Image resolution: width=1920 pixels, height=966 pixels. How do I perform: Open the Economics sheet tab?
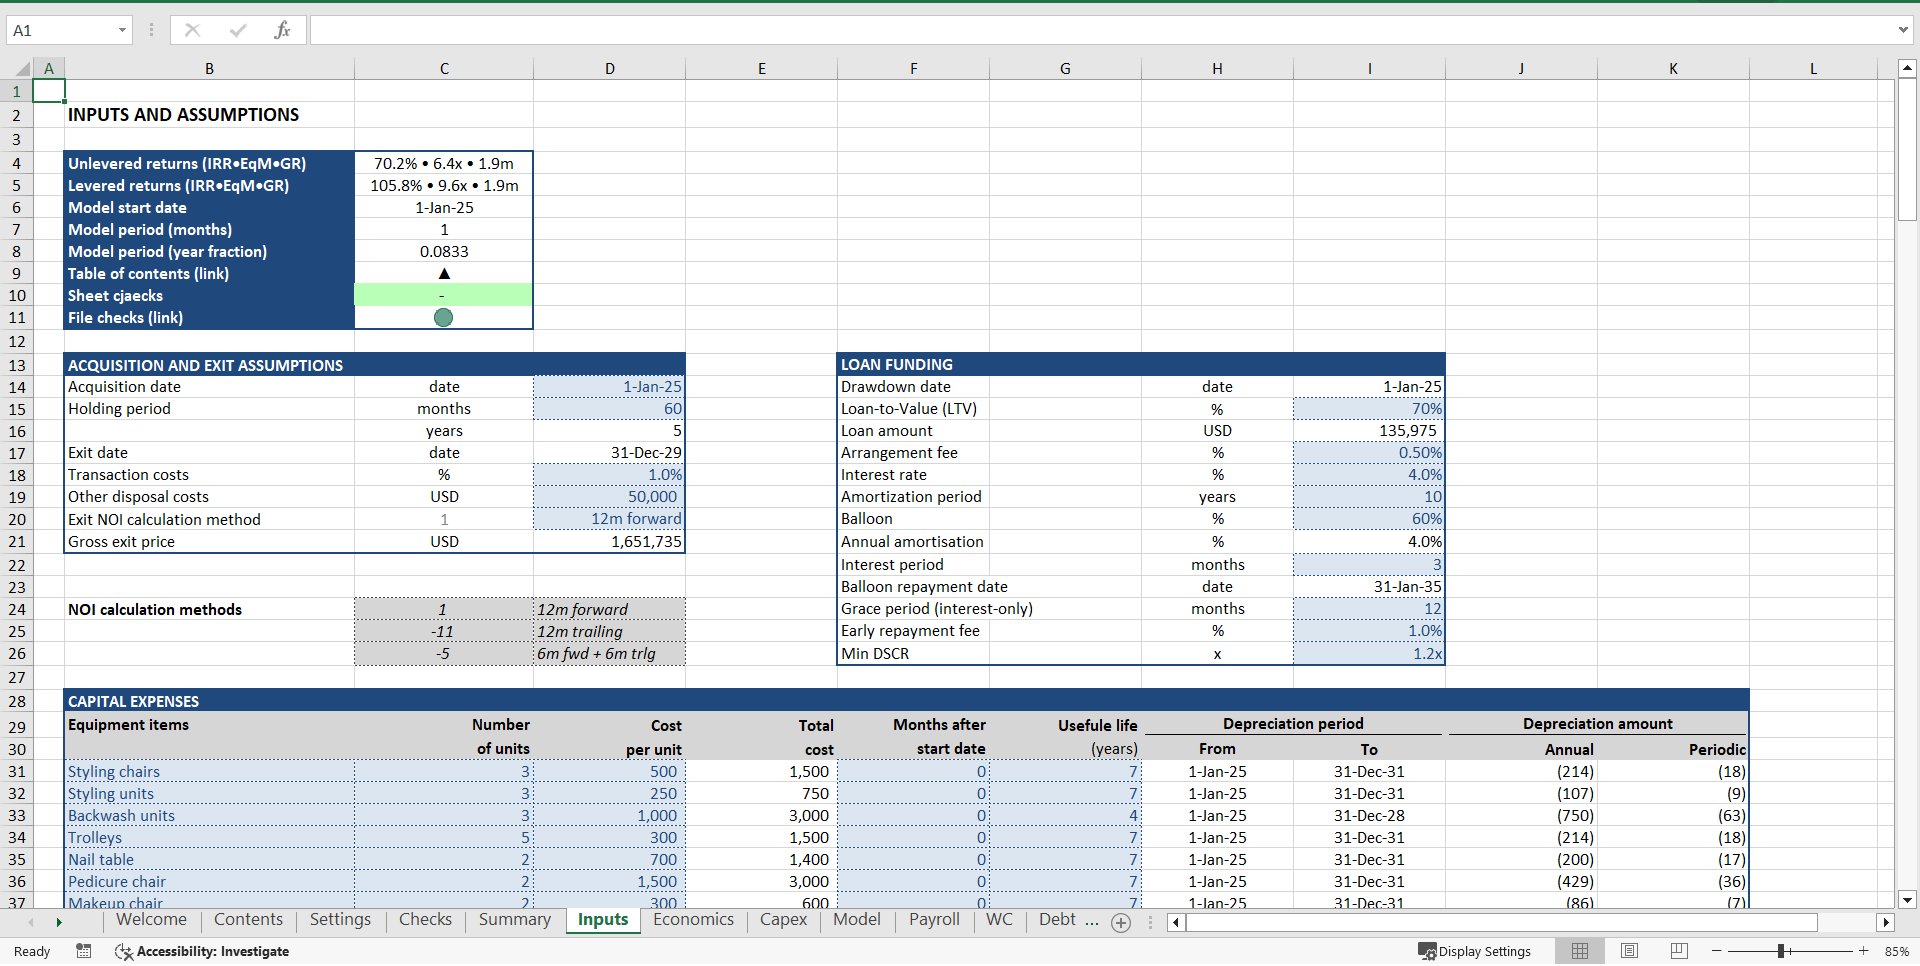click(693, 920)
